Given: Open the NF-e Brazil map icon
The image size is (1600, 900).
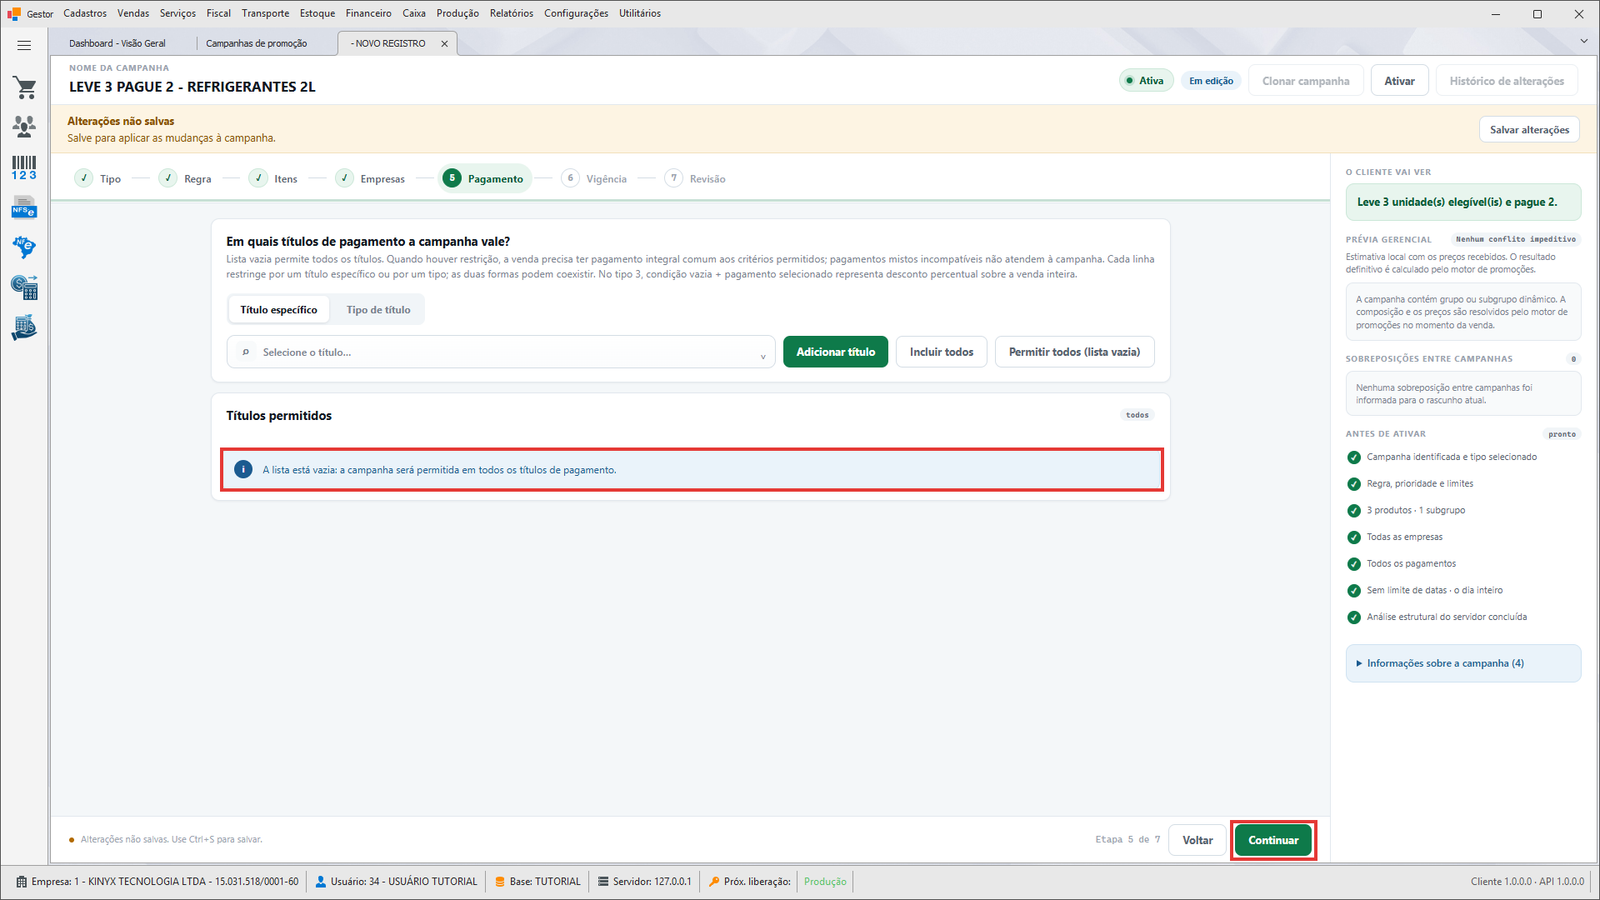Looking at the screenshot, I should [x=24, y=247].
